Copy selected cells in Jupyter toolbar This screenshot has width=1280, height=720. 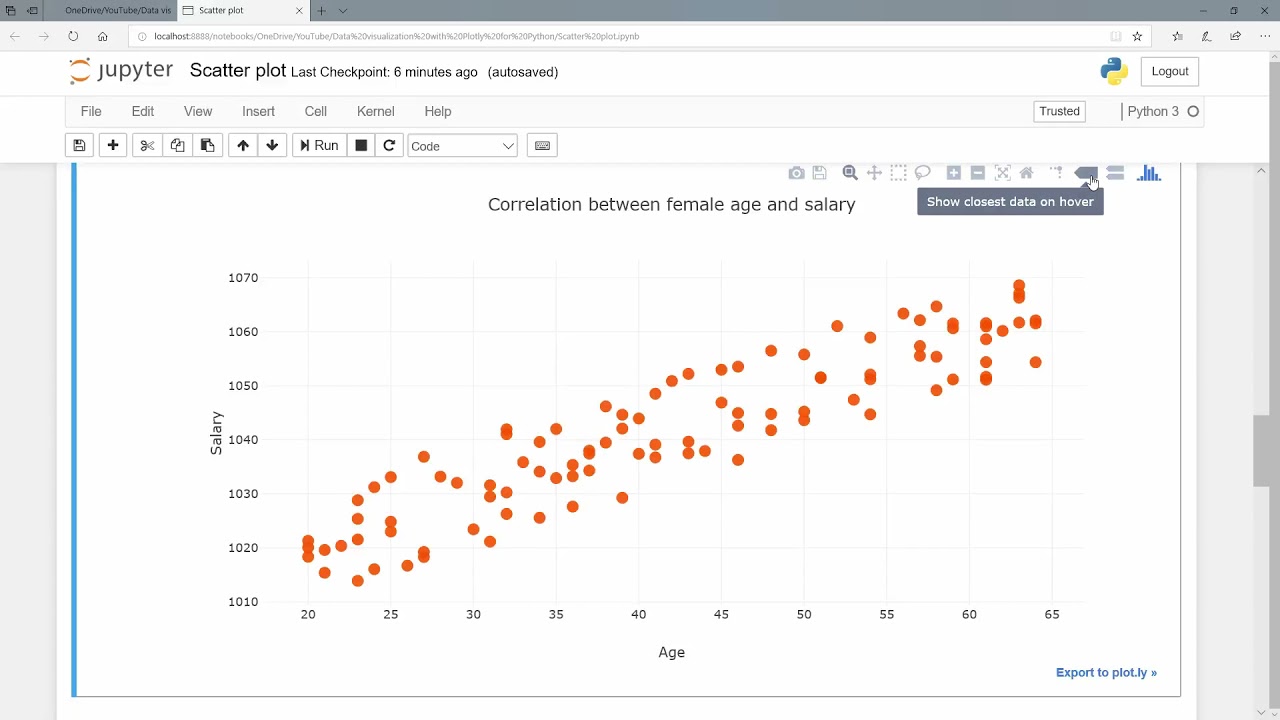tap(177, 146)
